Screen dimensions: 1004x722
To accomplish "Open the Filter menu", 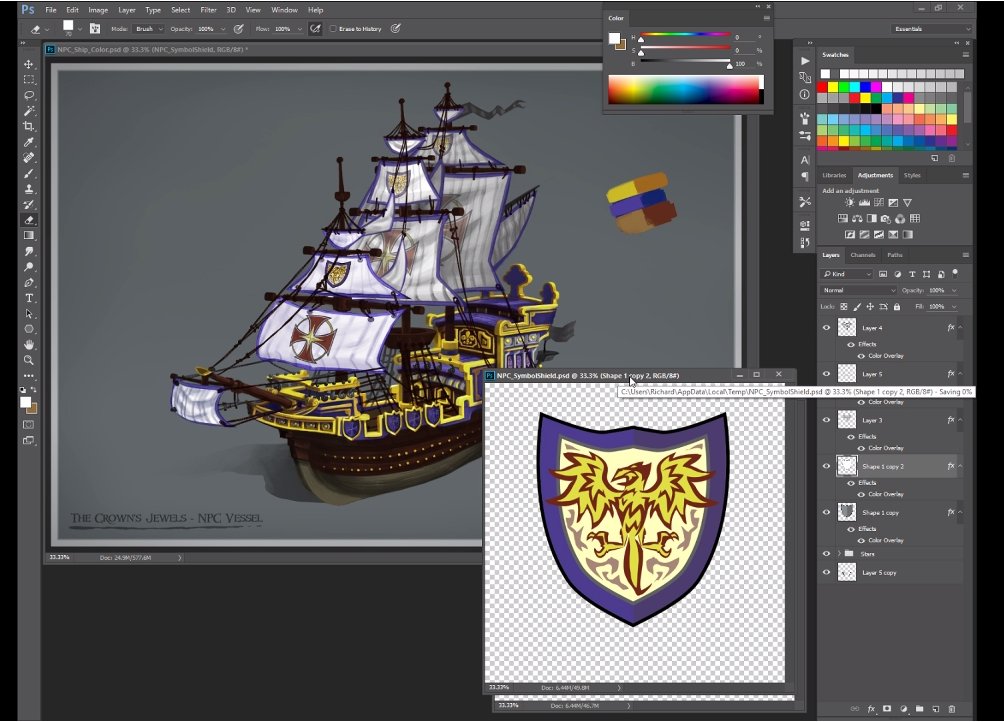I will coord(209,9).
